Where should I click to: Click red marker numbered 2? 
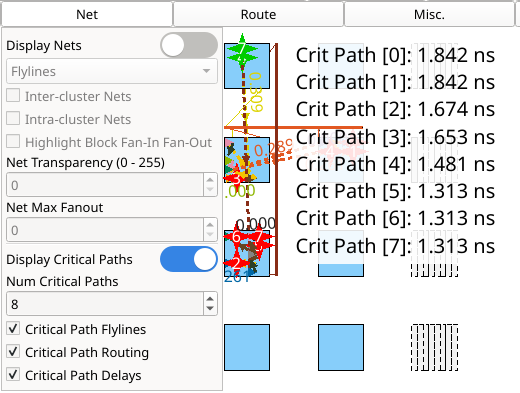pyautogui.click(x=236, y=263)
